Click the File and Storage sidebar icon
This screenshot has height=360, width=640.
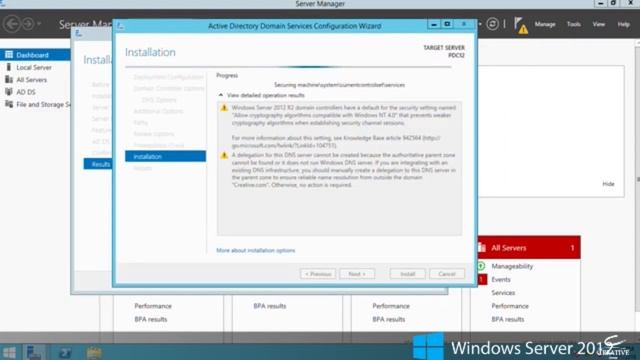point(9,104)
